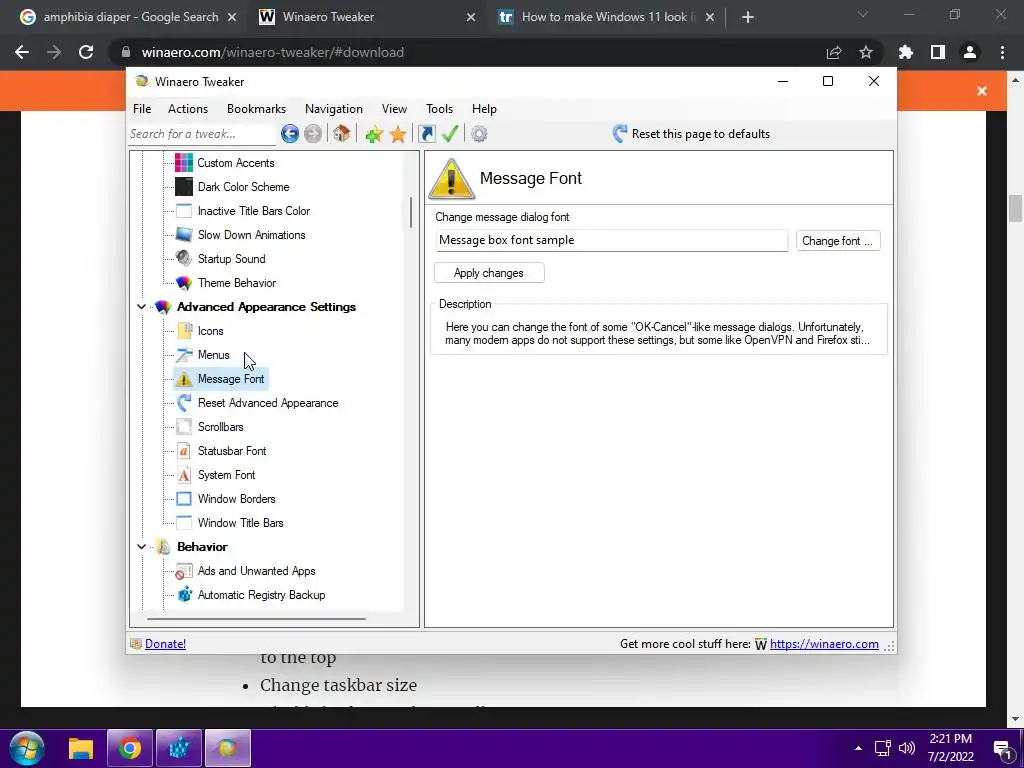Reload the page in Chrome
1024x768 pixels.
86,52
